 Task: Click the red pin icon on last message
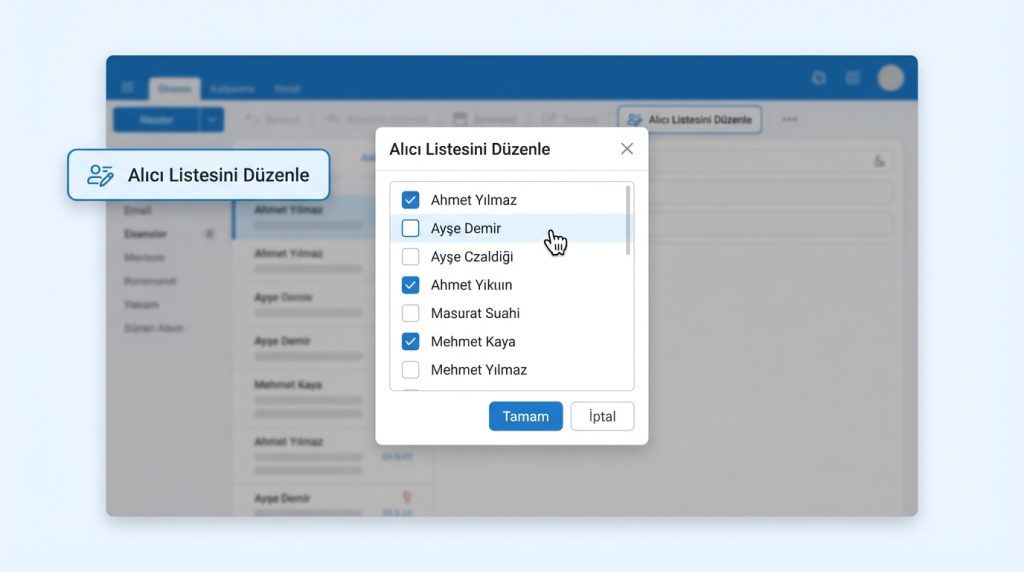(407, 498)
